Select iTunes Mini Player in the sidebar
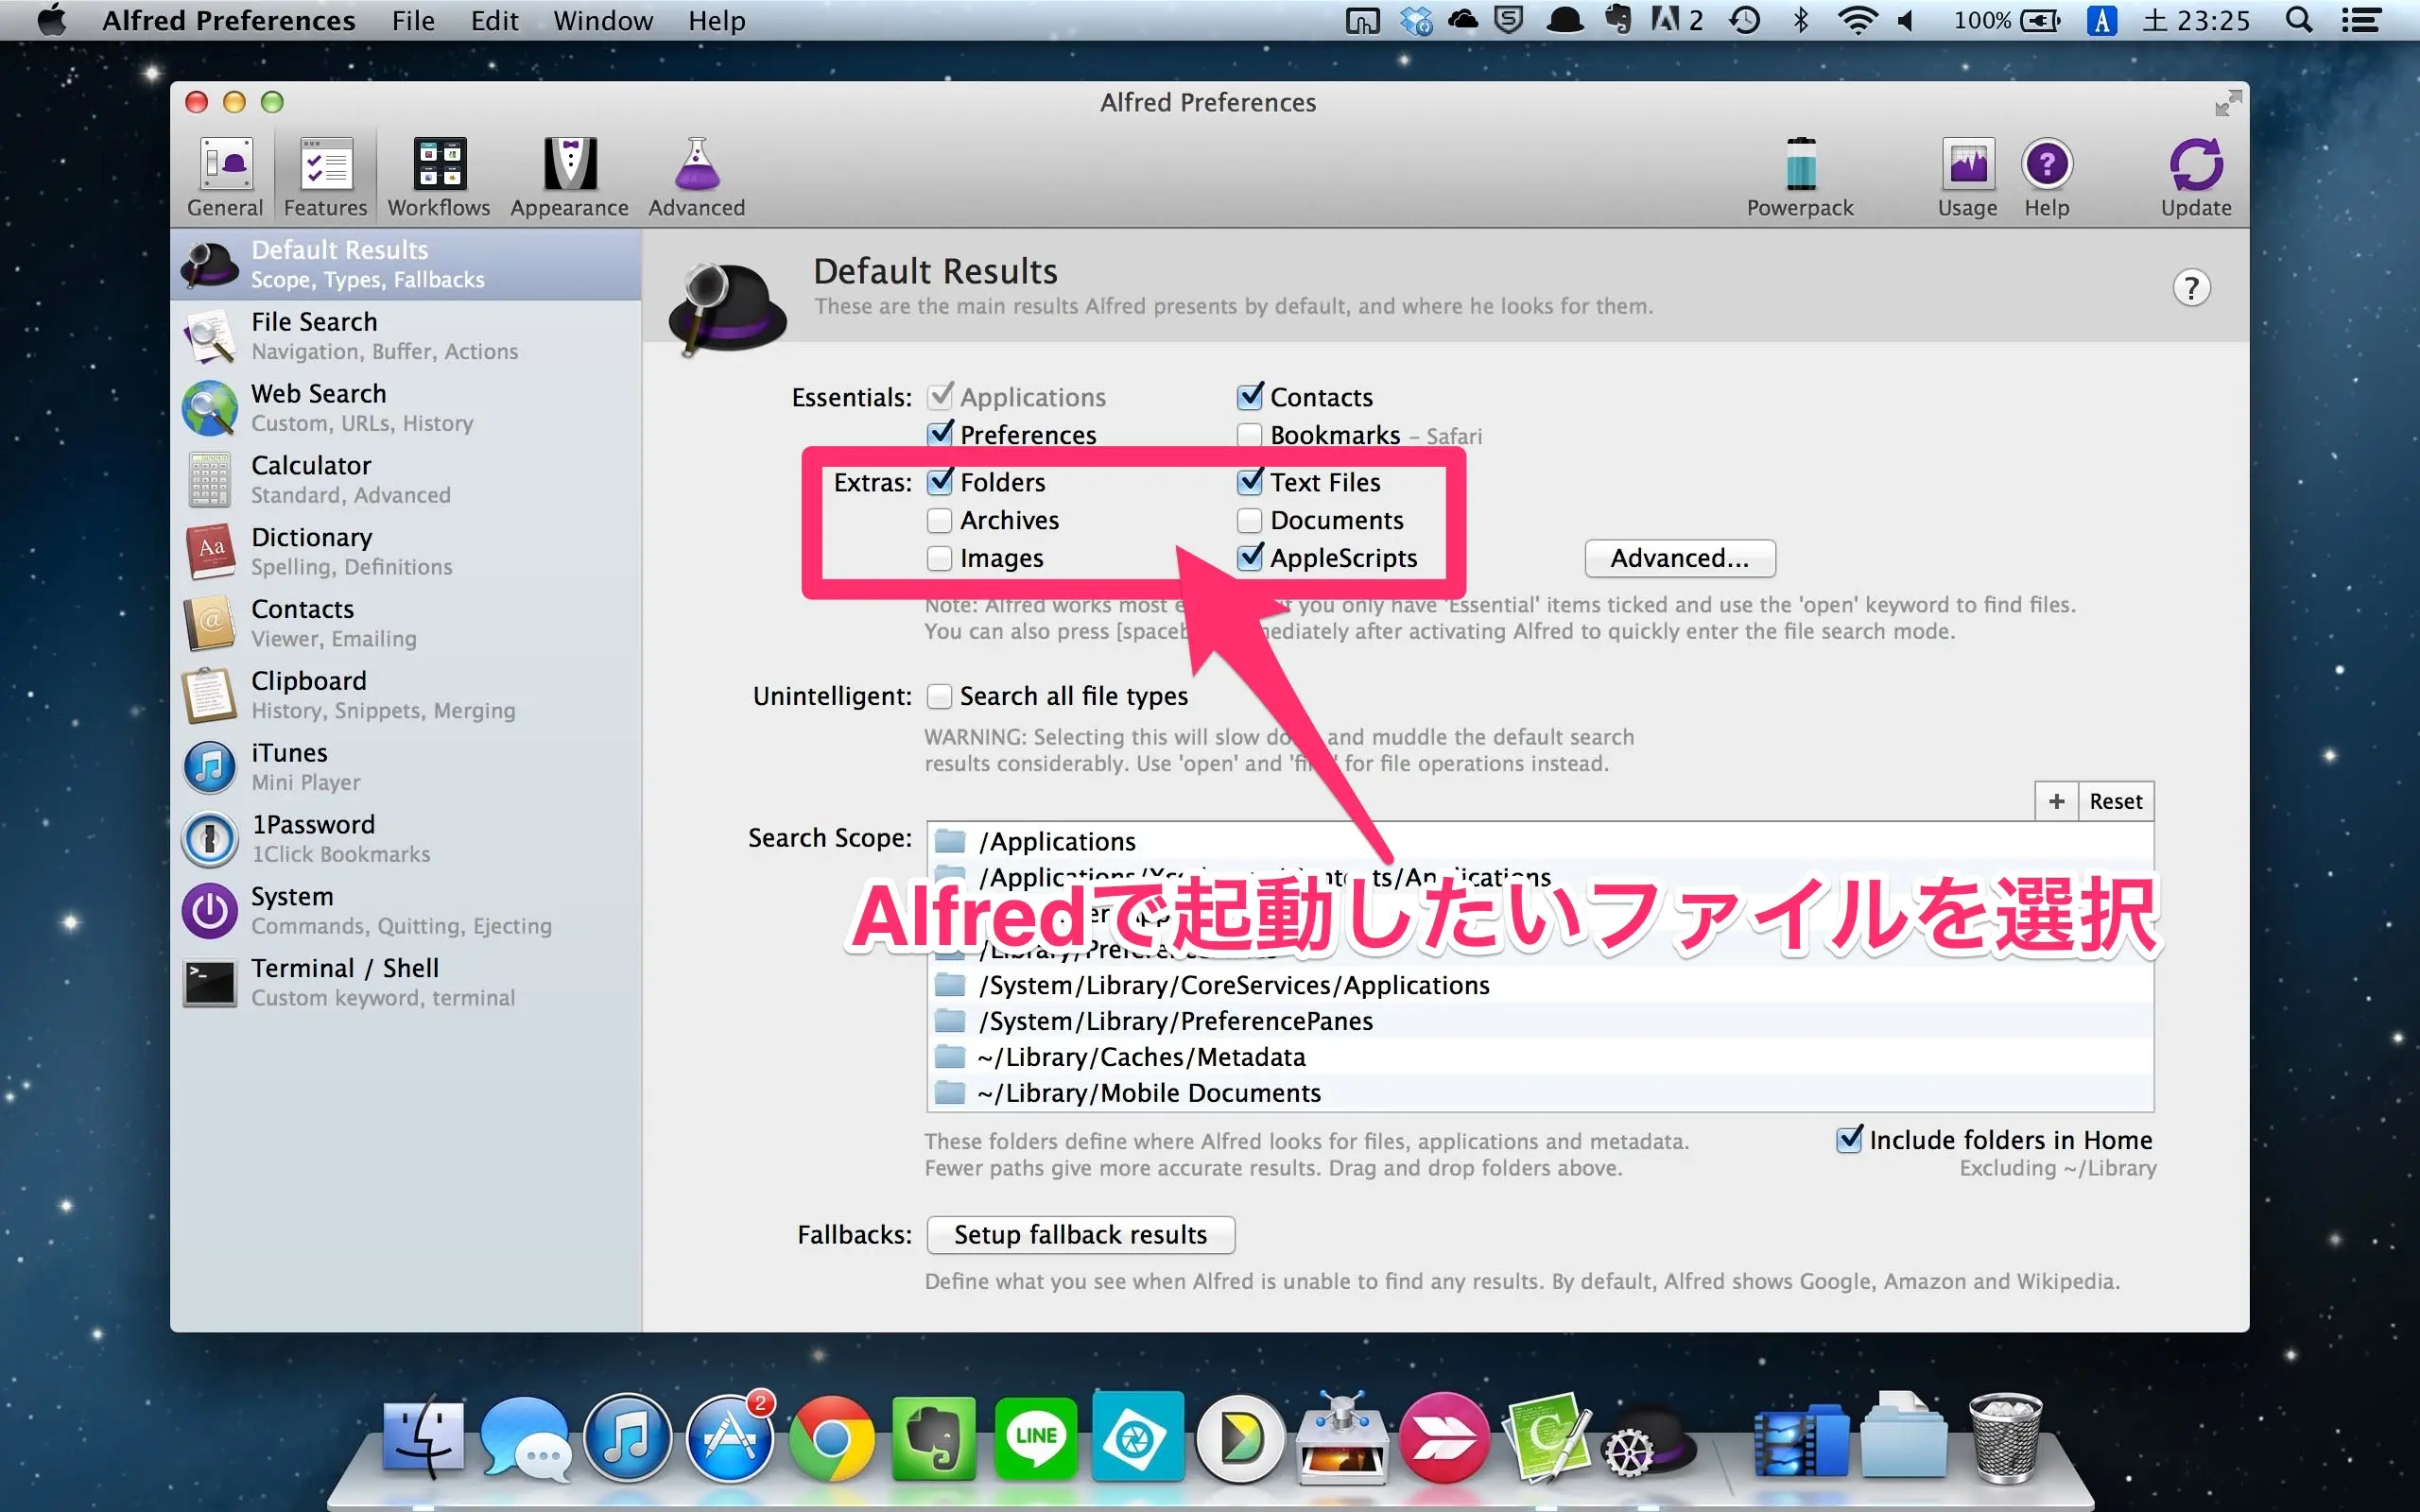This screenshot has height=1512, width=2420. pyautogui.click(x=406, y=767)
